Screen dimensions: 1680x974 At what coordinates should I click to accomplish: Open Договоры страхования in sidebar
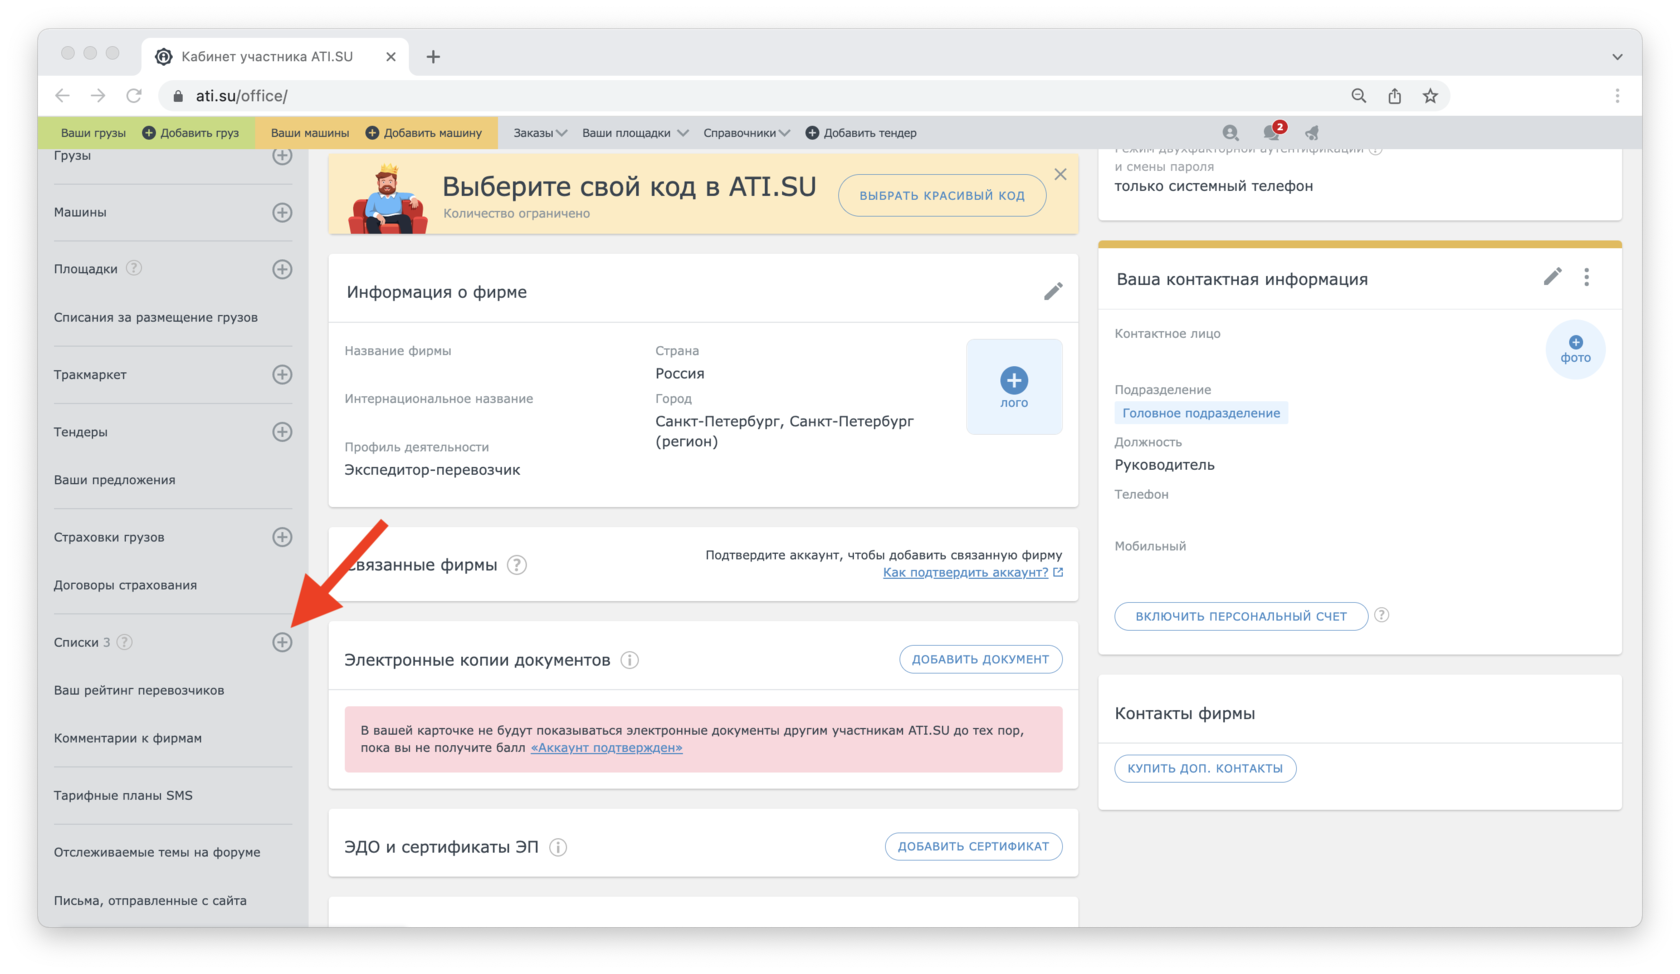(125, 585)
